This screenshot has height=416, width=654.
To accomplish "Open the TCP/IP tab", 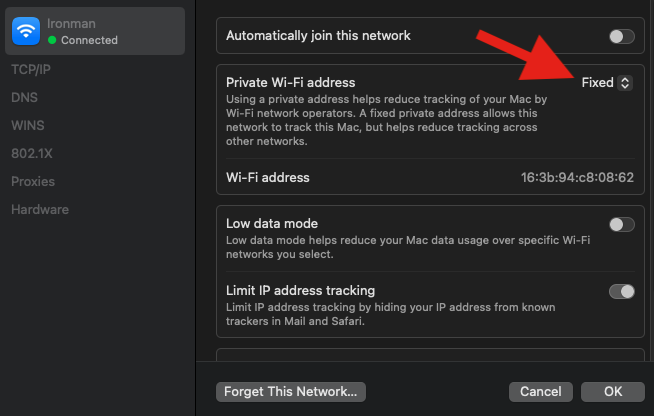I will 32,70.
